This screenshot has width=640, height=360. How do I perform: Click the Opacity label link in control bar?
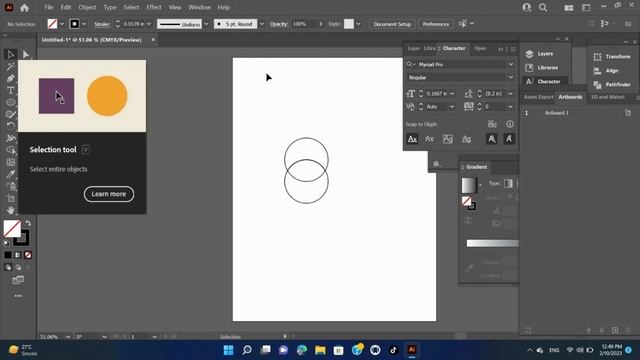click(x=279, y=24)
